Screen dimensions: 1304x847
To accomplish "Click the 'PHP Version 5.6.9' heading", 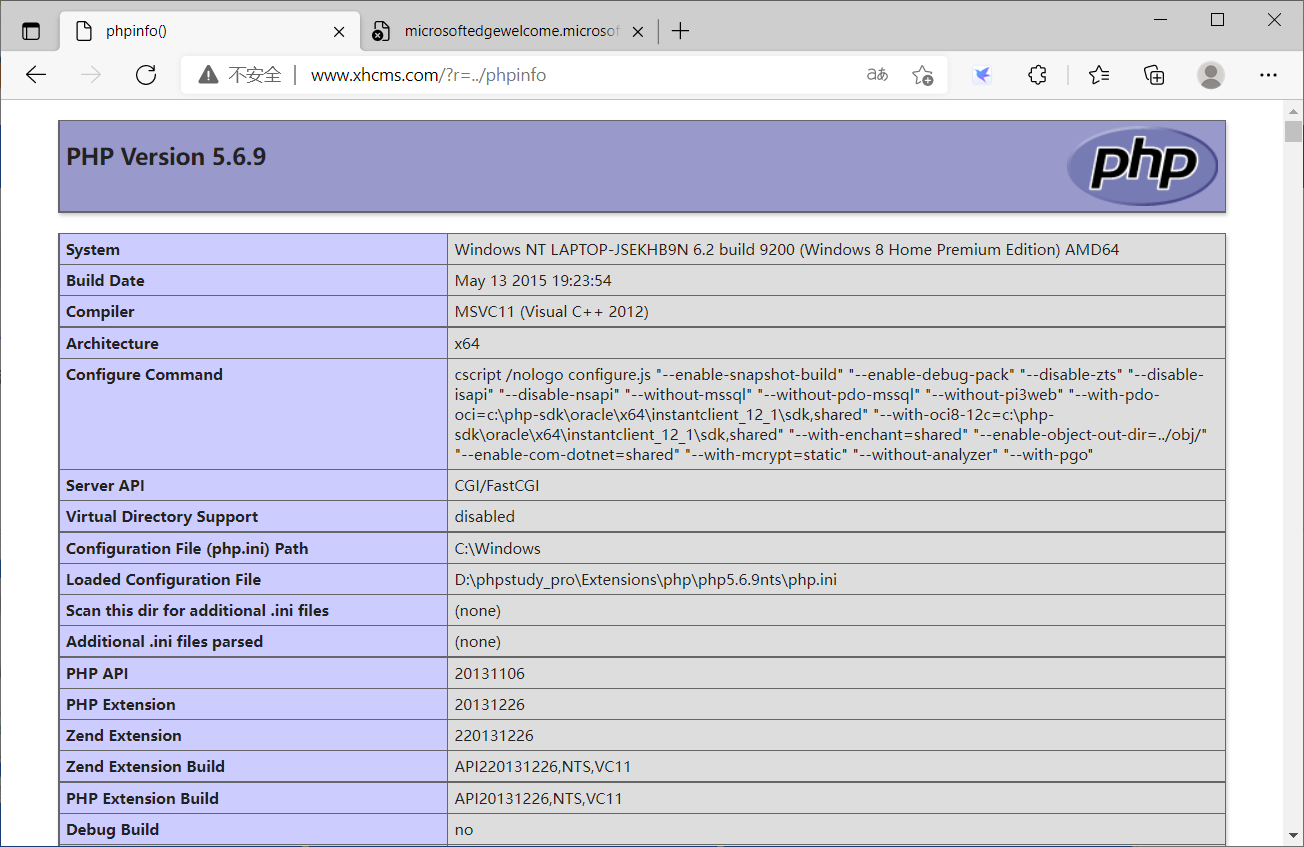I will tap(166, 157).
